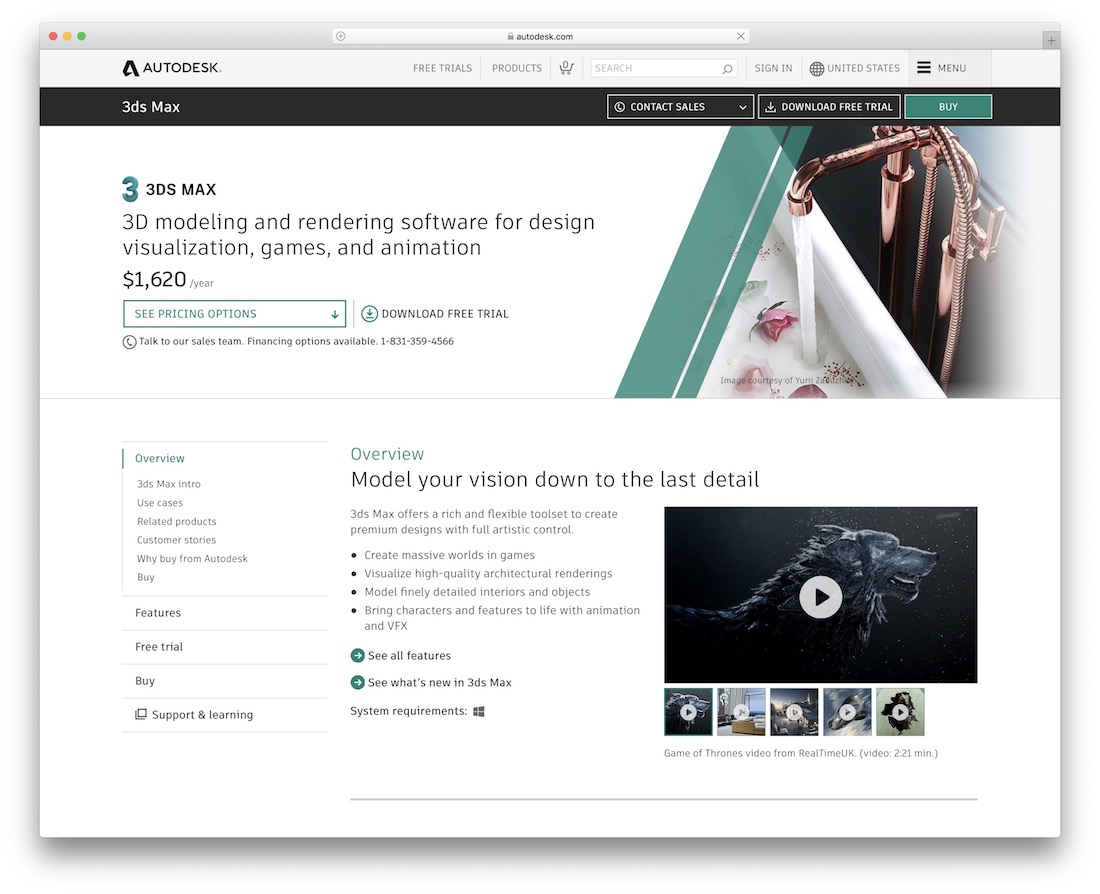Stop loading with address bar X icon

tap(741, 36)
